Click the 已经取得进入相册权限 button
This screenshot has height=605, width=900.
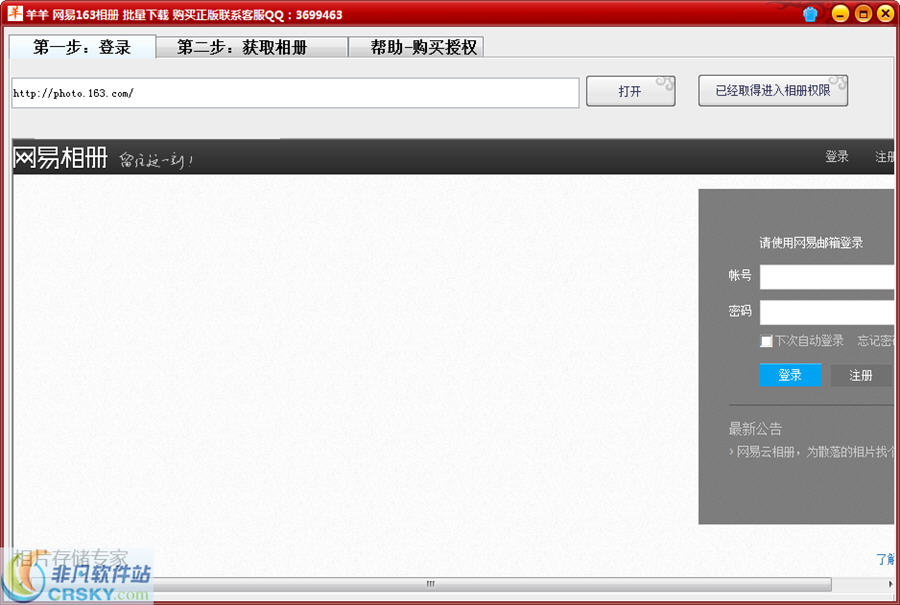773,91
